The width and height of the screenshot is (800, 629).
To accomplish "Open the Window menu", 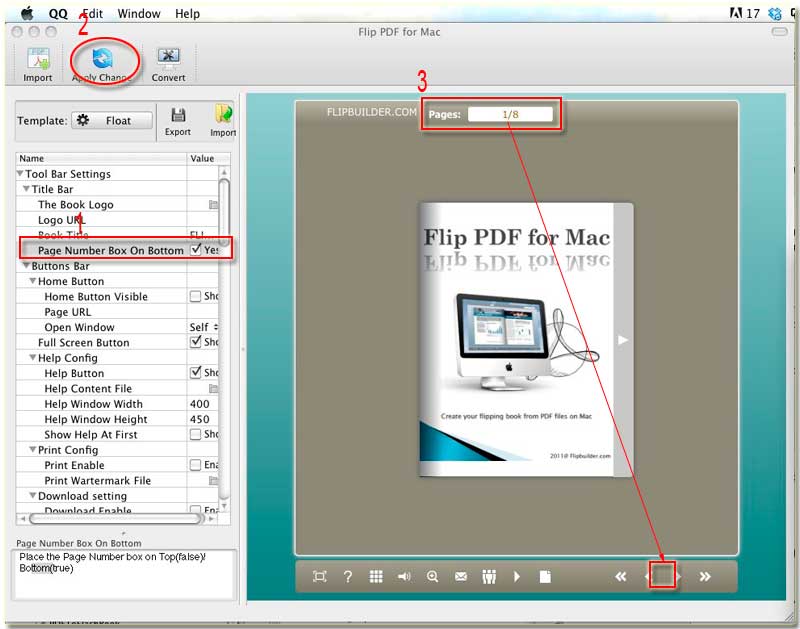I will tap(139, 14).
